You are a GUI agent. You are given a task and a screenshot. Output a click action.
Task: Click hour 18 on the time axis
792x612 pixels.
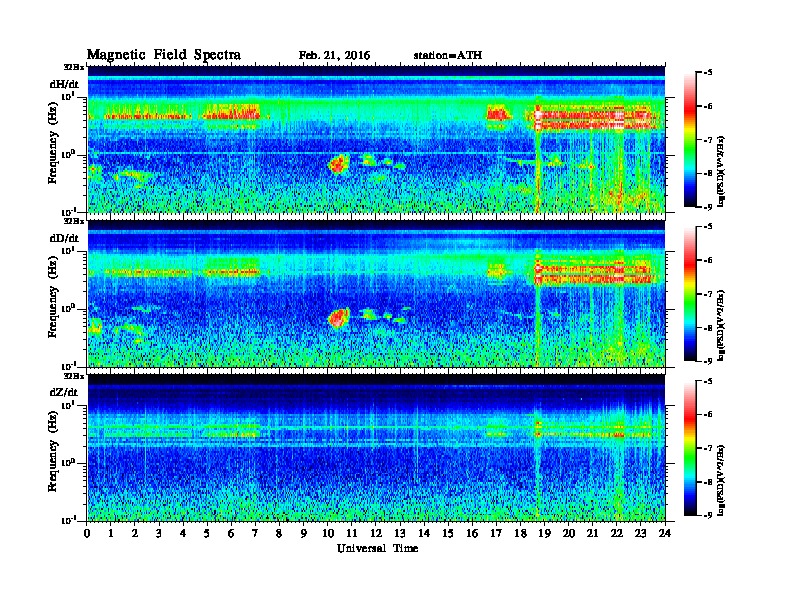521,534
